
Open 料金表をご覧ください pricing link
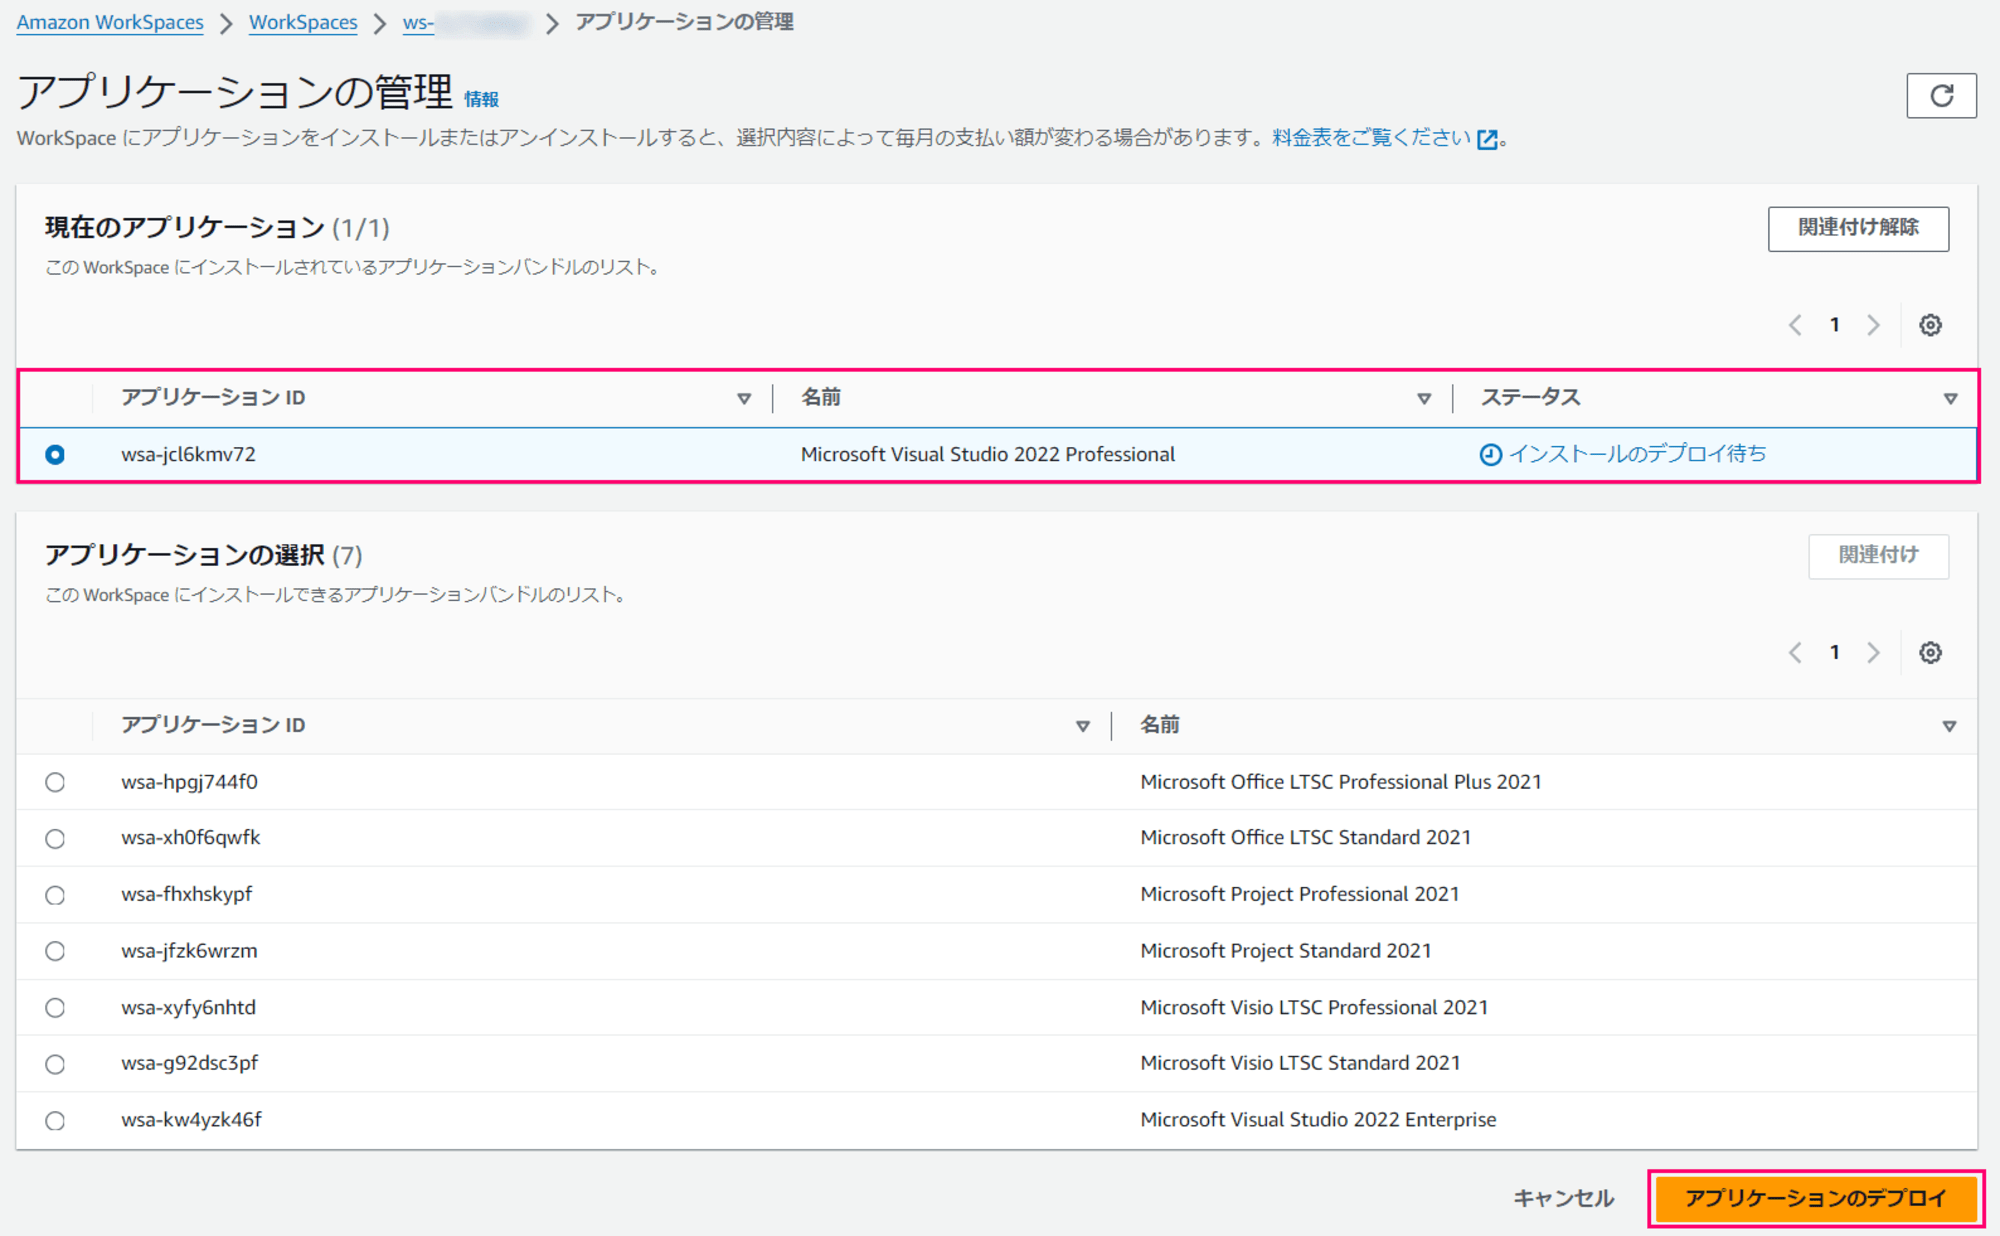click(1371, 138)
